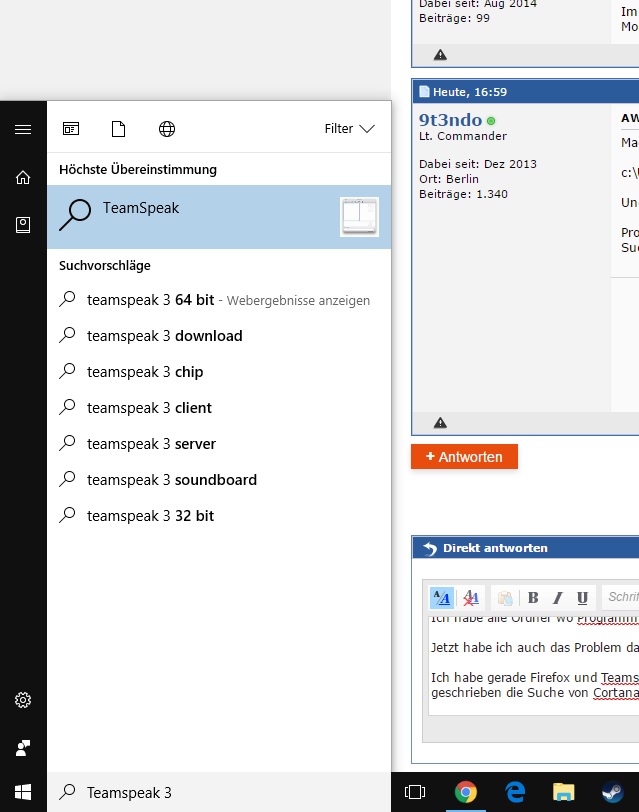Viewport: 639px width, 812px height.
Task: Filter search results by apps
Action: tap(71, 128)
